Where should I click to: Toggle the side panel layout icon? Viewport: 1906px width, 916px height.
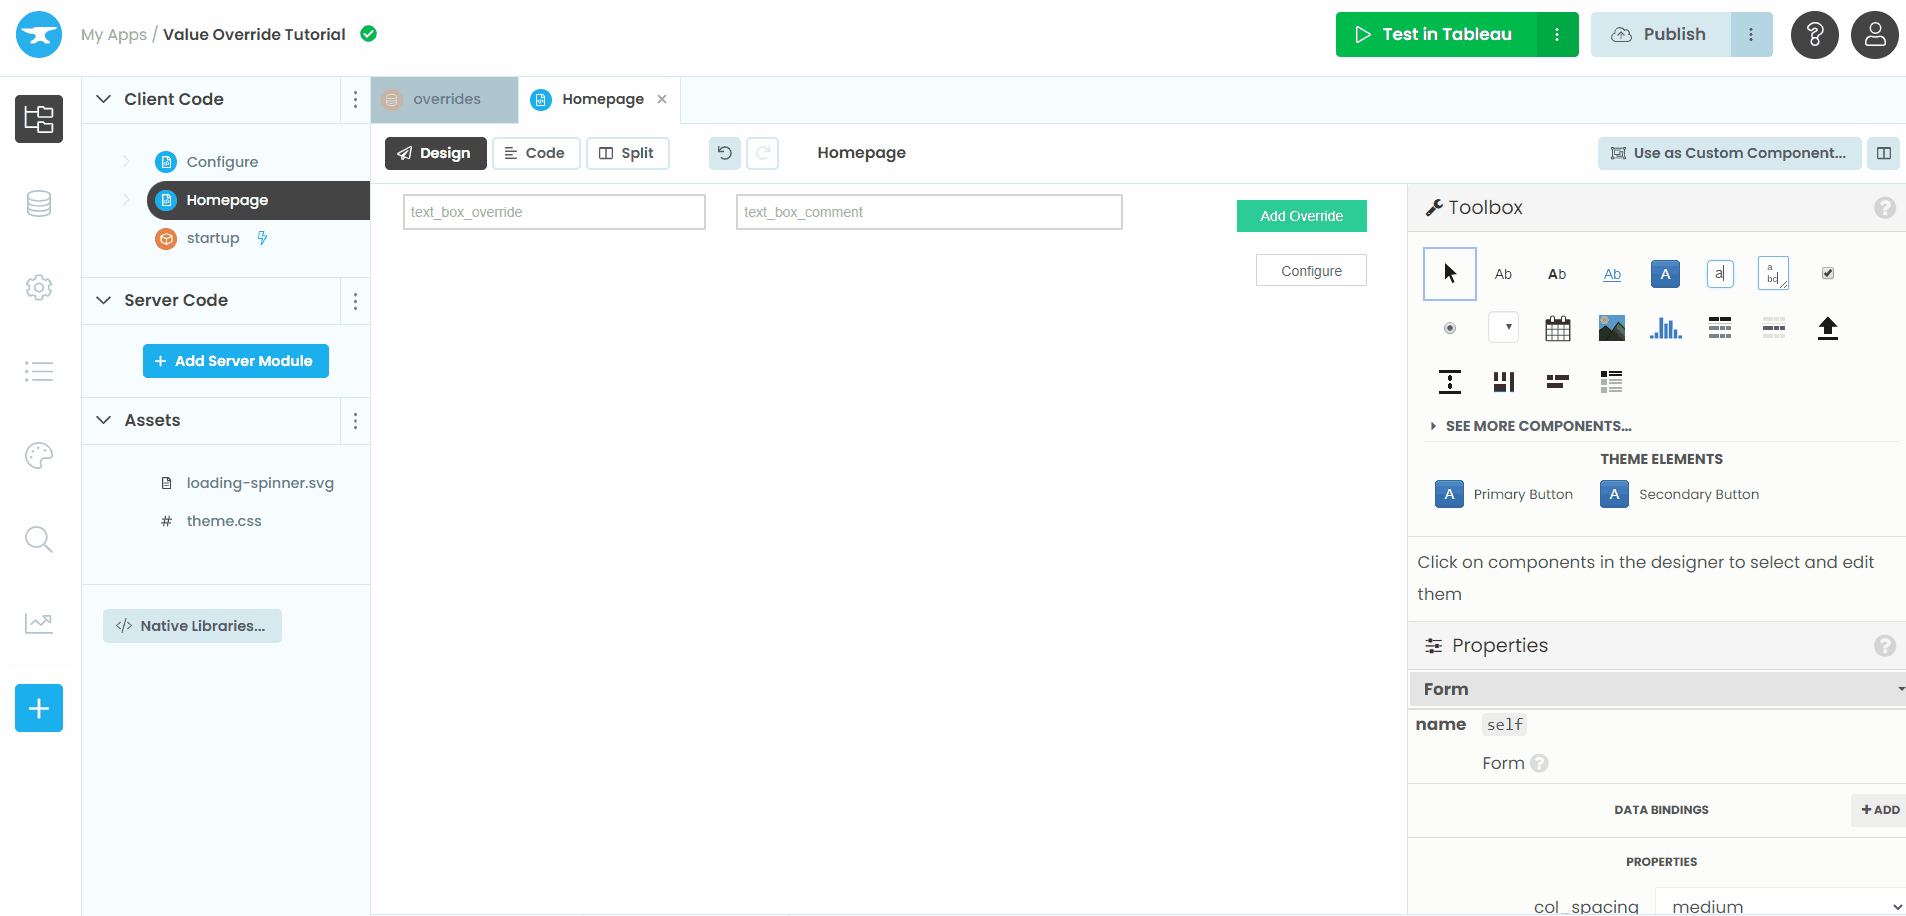[x=1884, y=153]
